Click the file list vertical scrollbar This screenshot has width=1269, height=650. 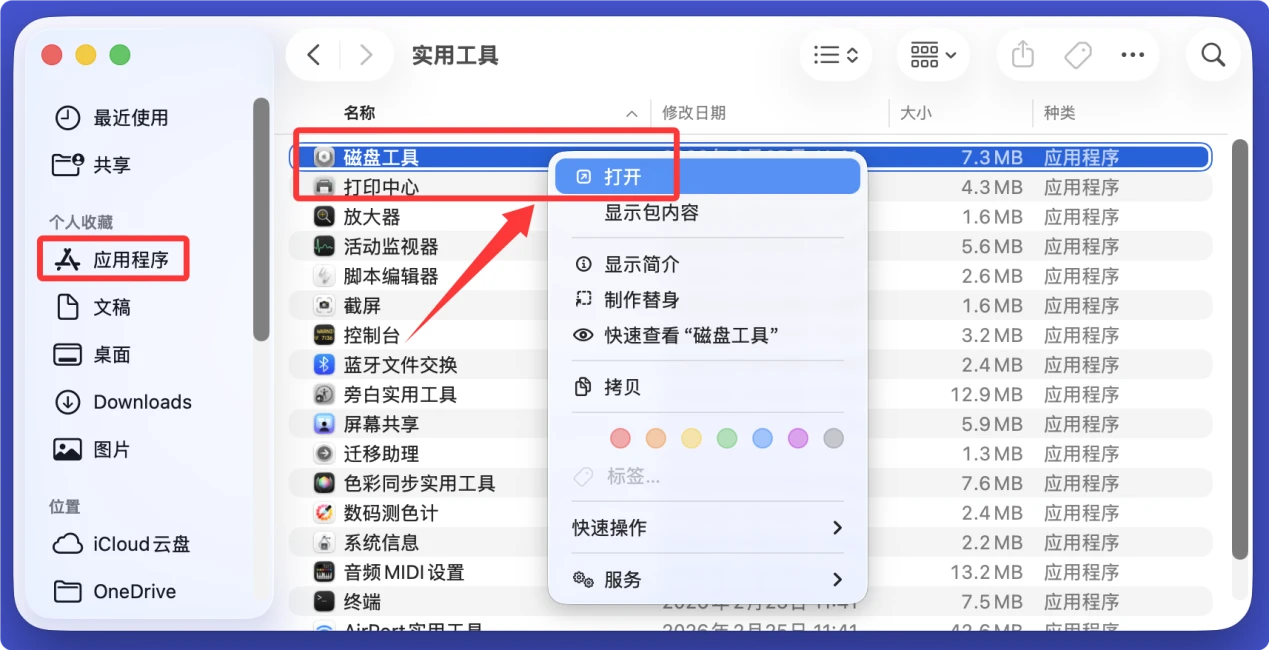point(1240,348)
